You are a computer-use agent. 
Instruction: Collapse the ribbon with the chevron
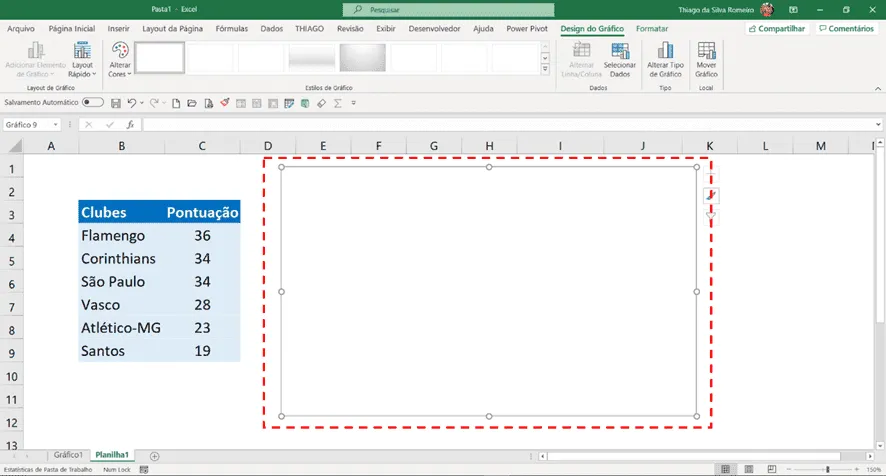click(x=878, y=88)
